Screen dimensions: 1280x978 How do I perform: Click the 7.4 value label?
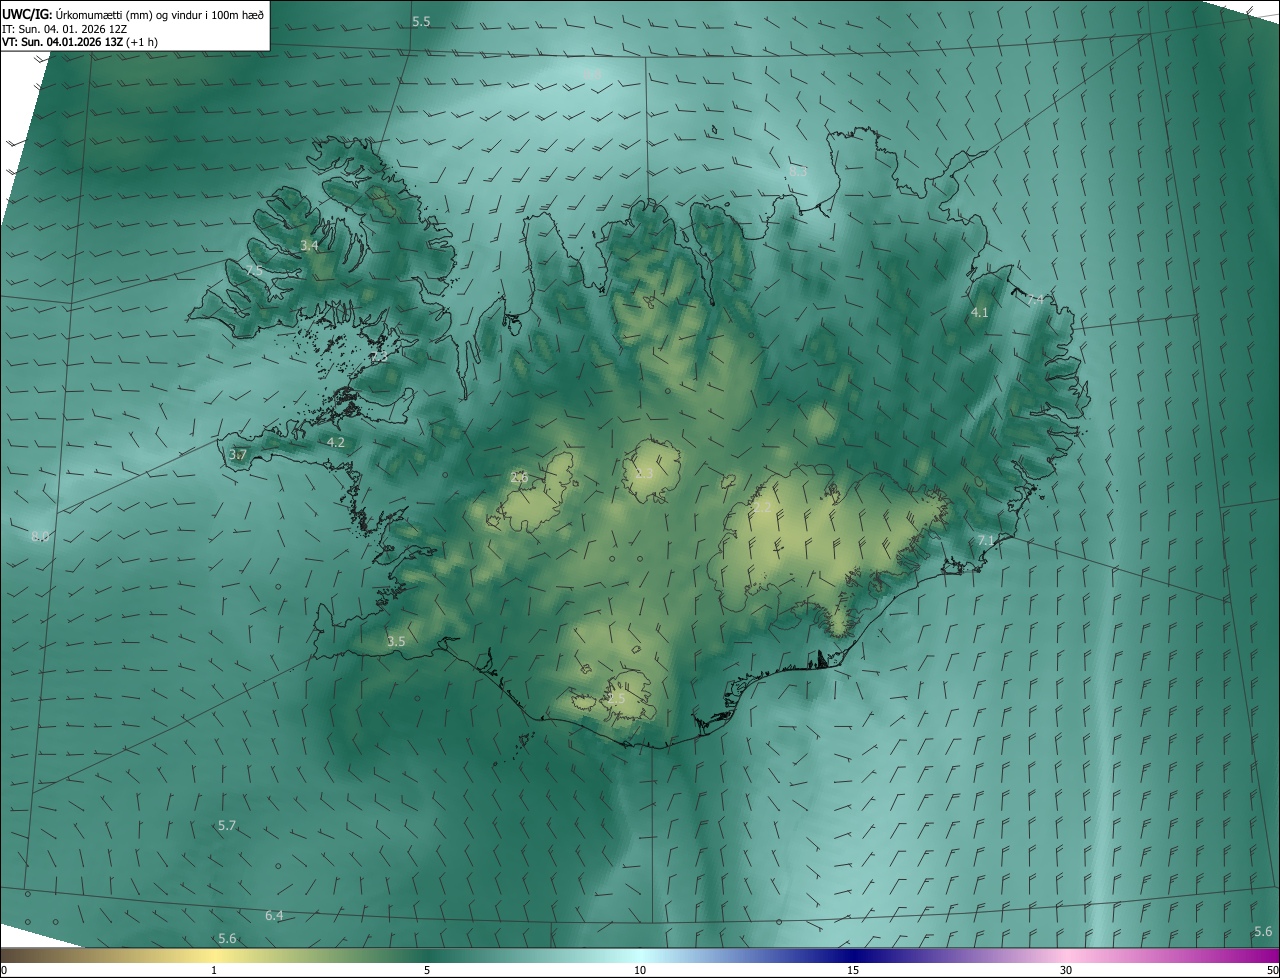1035,299
